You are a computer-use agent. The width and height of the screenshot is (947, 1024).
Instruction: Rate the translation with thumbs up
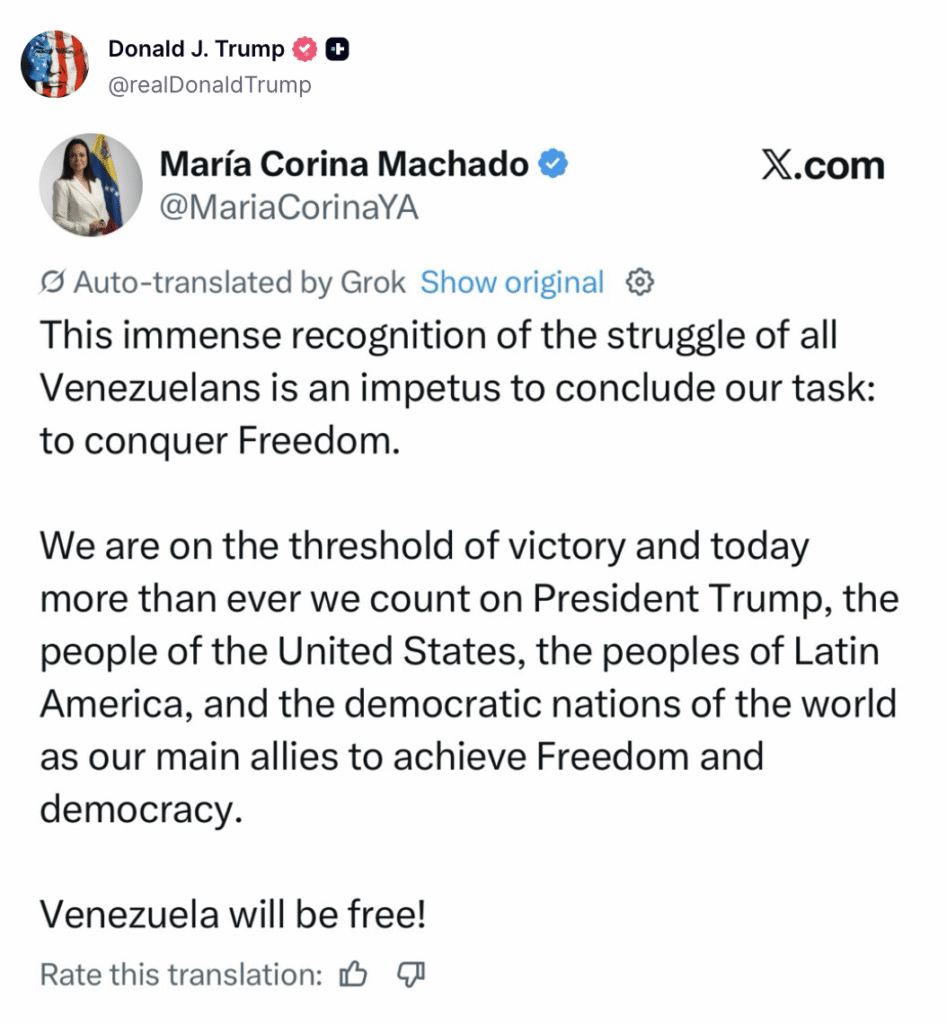(354, 974)
